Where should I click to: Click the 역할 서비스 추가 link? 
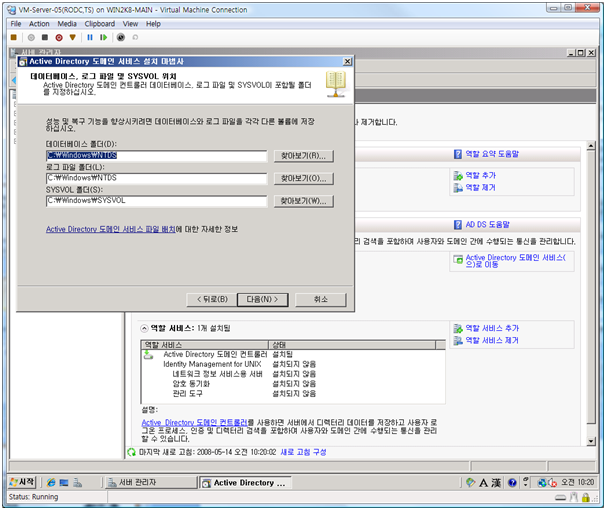(492, 328)
